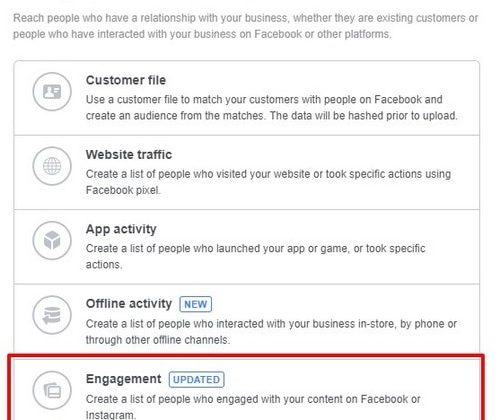This screenshot has height=420, width=500.
Task: Choose the App activity heading
Action: coord(121,229)
